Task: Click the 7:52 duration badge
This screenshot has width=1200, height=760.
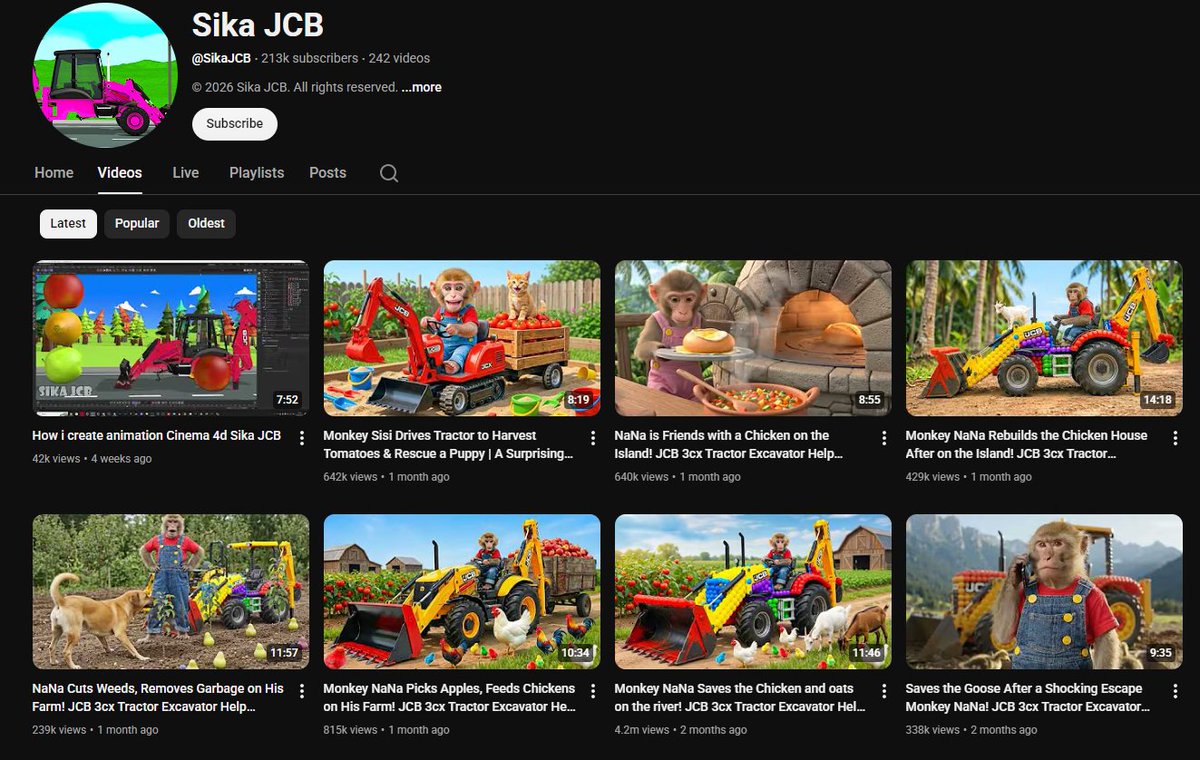Action: click(287, 400)
